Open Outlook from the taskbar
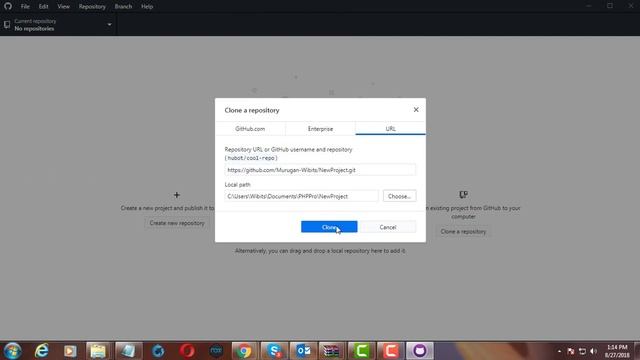This screenshot has width=640, height=360. (x=303, y=351)
